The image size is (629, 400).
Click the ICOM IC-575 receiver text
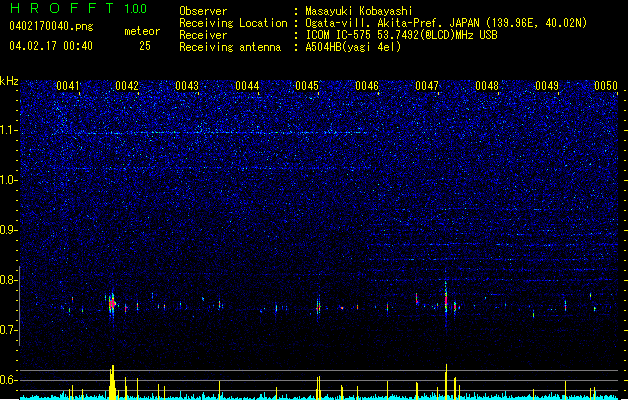point(401,35)
